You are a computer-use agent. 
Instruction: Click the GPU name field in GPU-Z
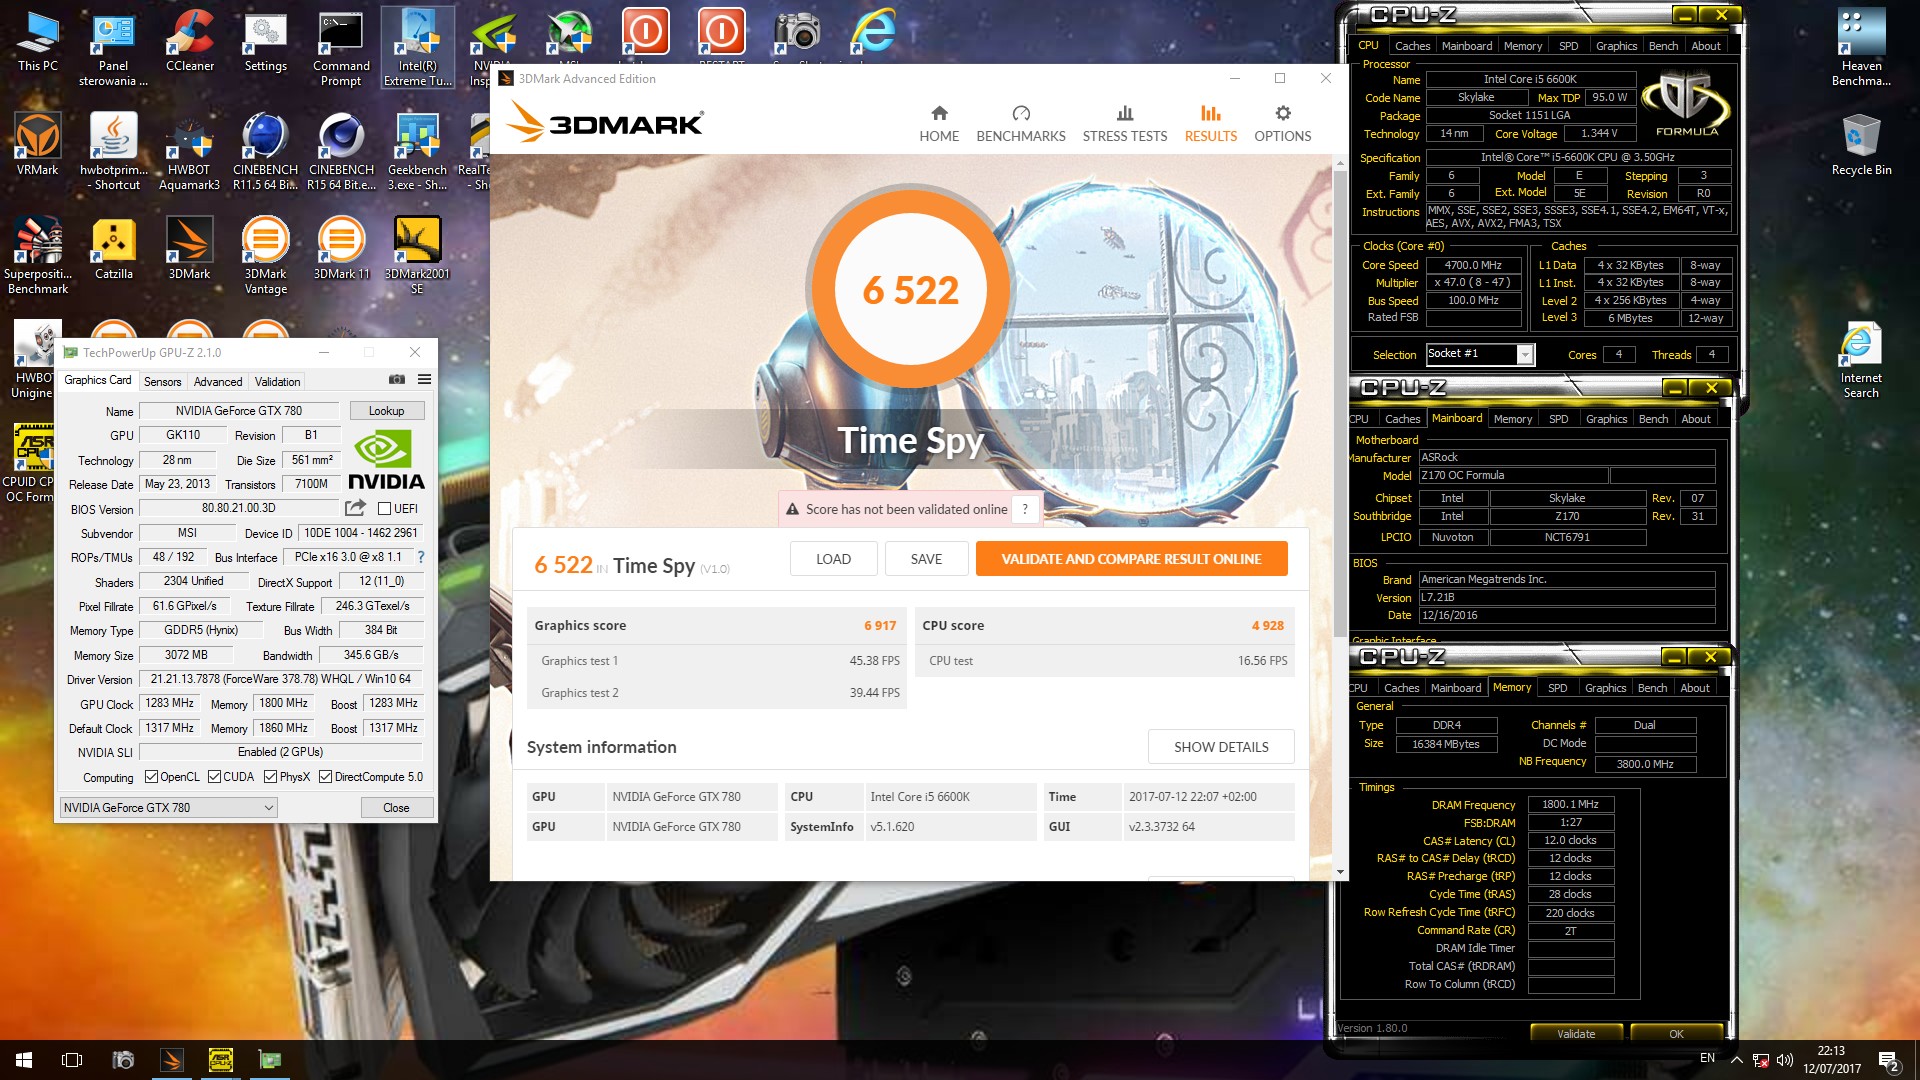point(239,411)
